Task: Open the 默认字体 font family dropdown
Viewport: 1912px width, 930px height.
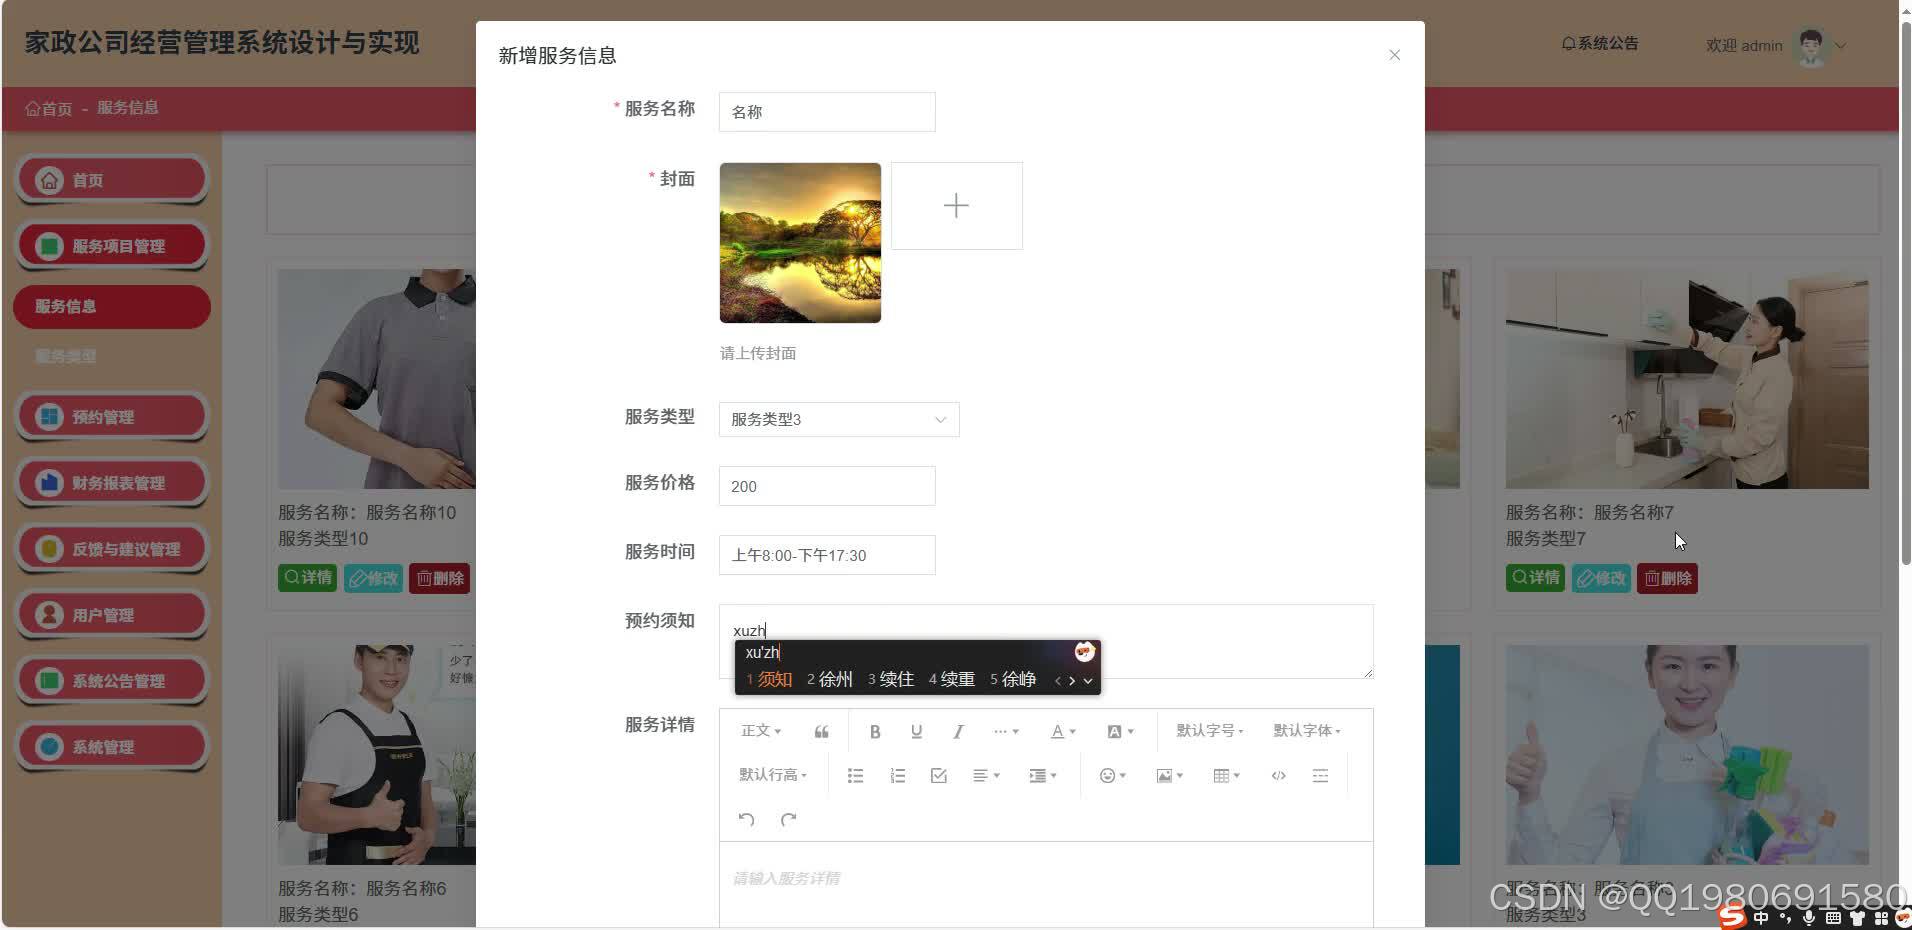Action: coord(1305,730)
